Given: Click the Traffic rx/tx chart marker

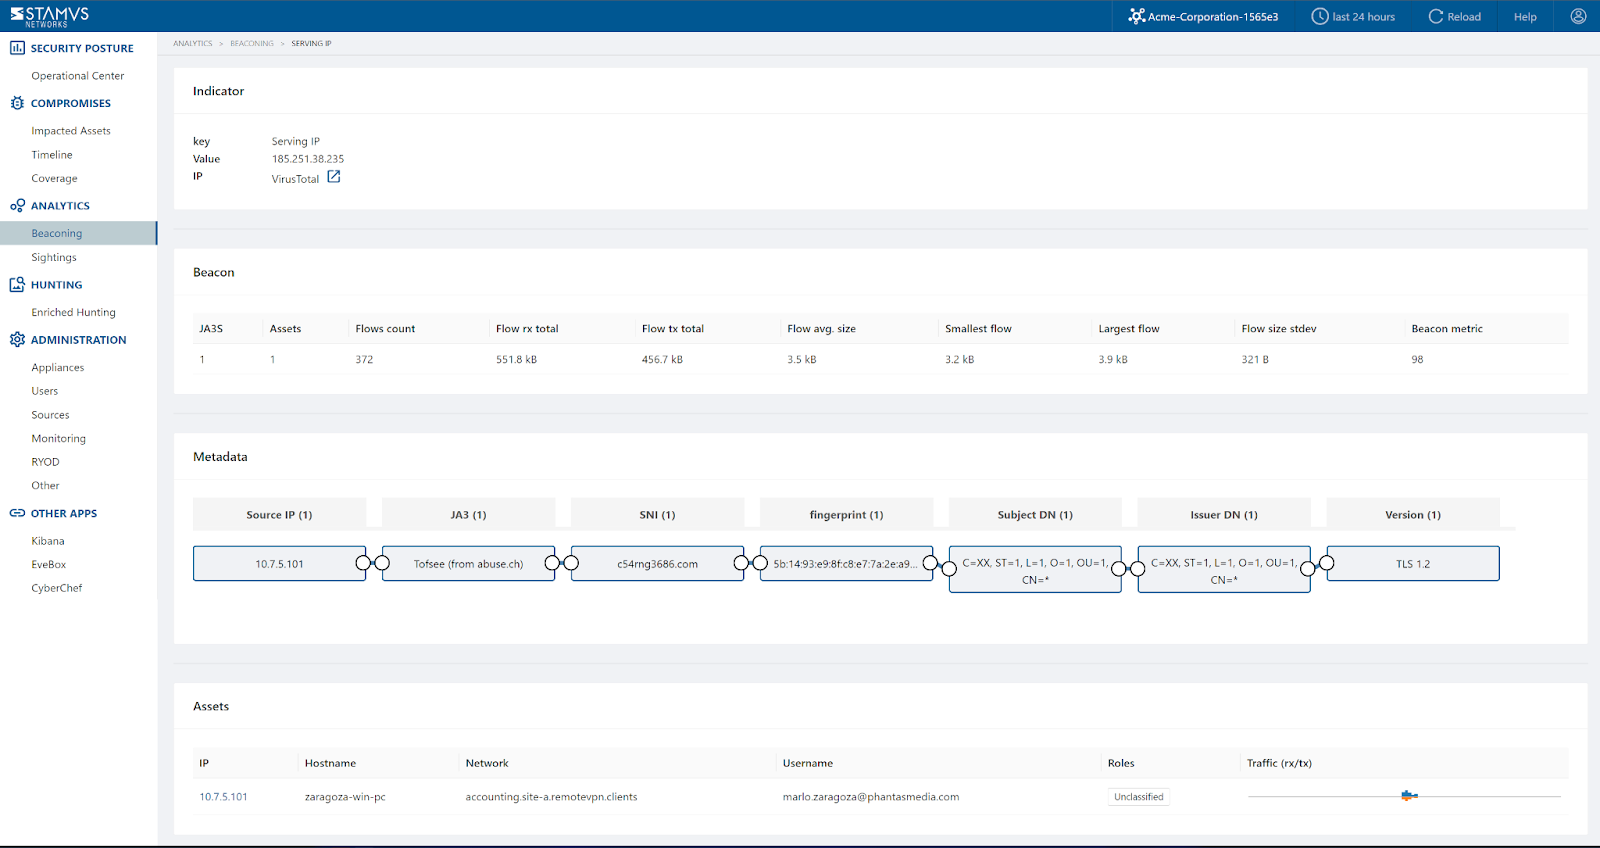Looking at the screenshot, I should click(1409, 796).
